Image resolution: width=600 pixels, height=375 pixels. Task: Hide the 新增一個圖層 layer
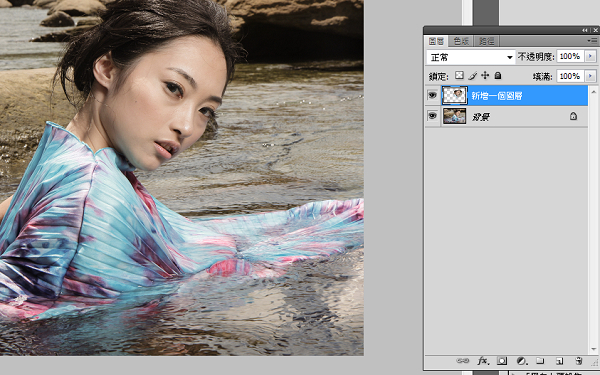[432, 95]
